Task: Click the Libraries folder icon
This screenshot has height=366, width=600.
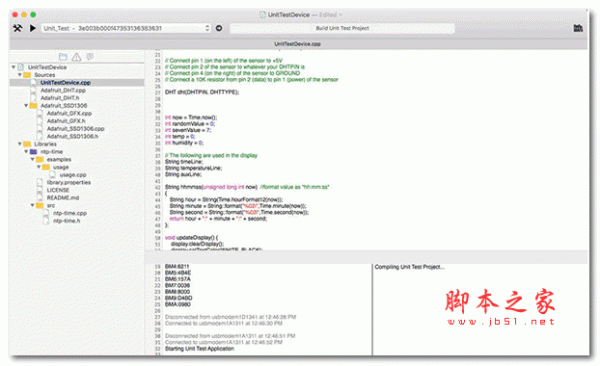Action: point(27,144)
